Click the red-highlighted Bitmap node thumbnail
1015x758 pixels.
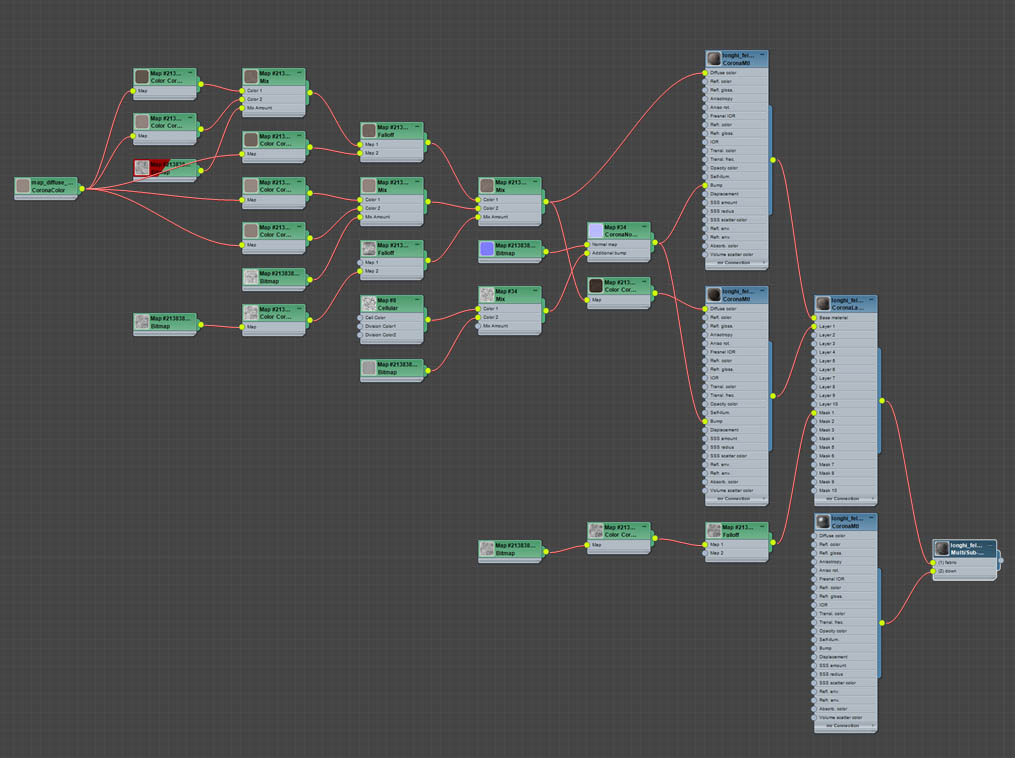point(142,168)
